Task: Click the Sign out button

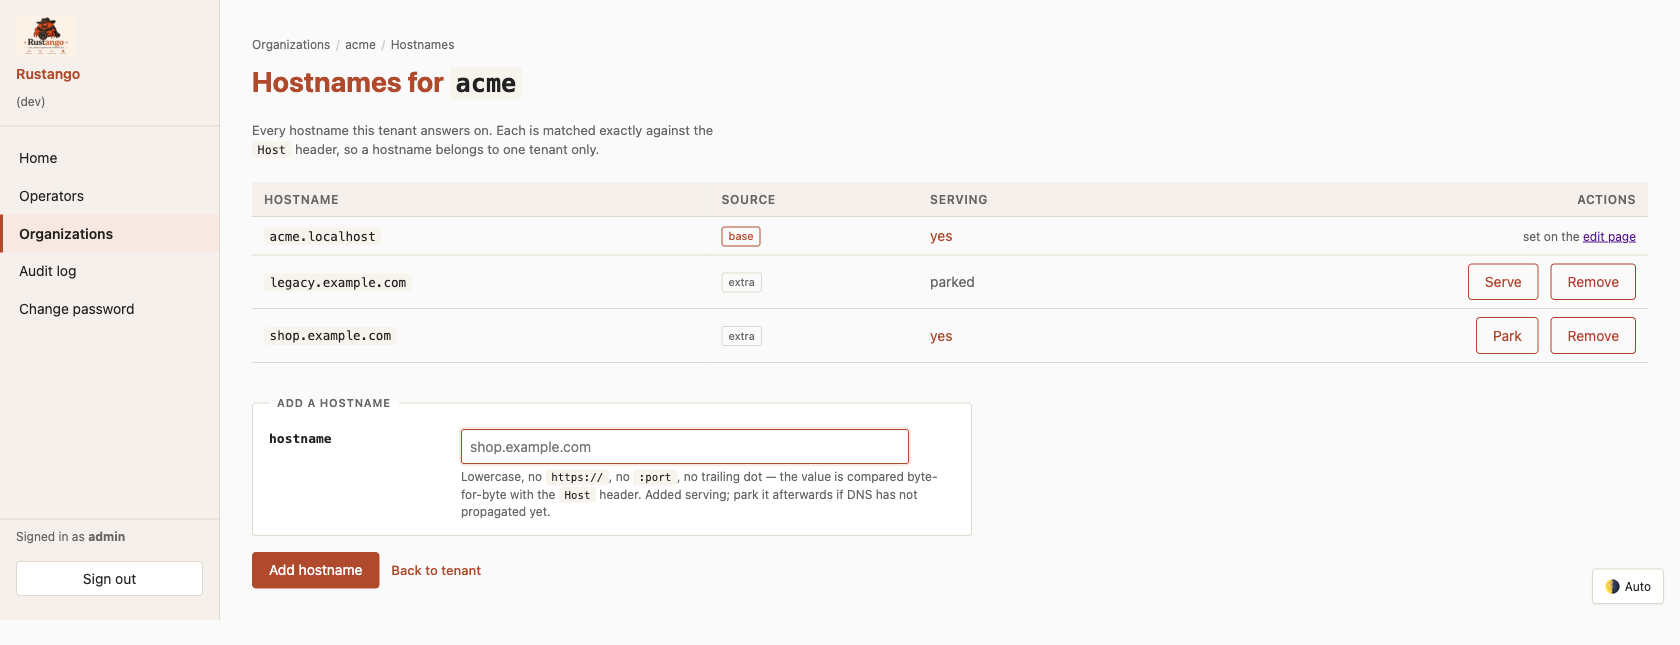Action: click(109, 579)
